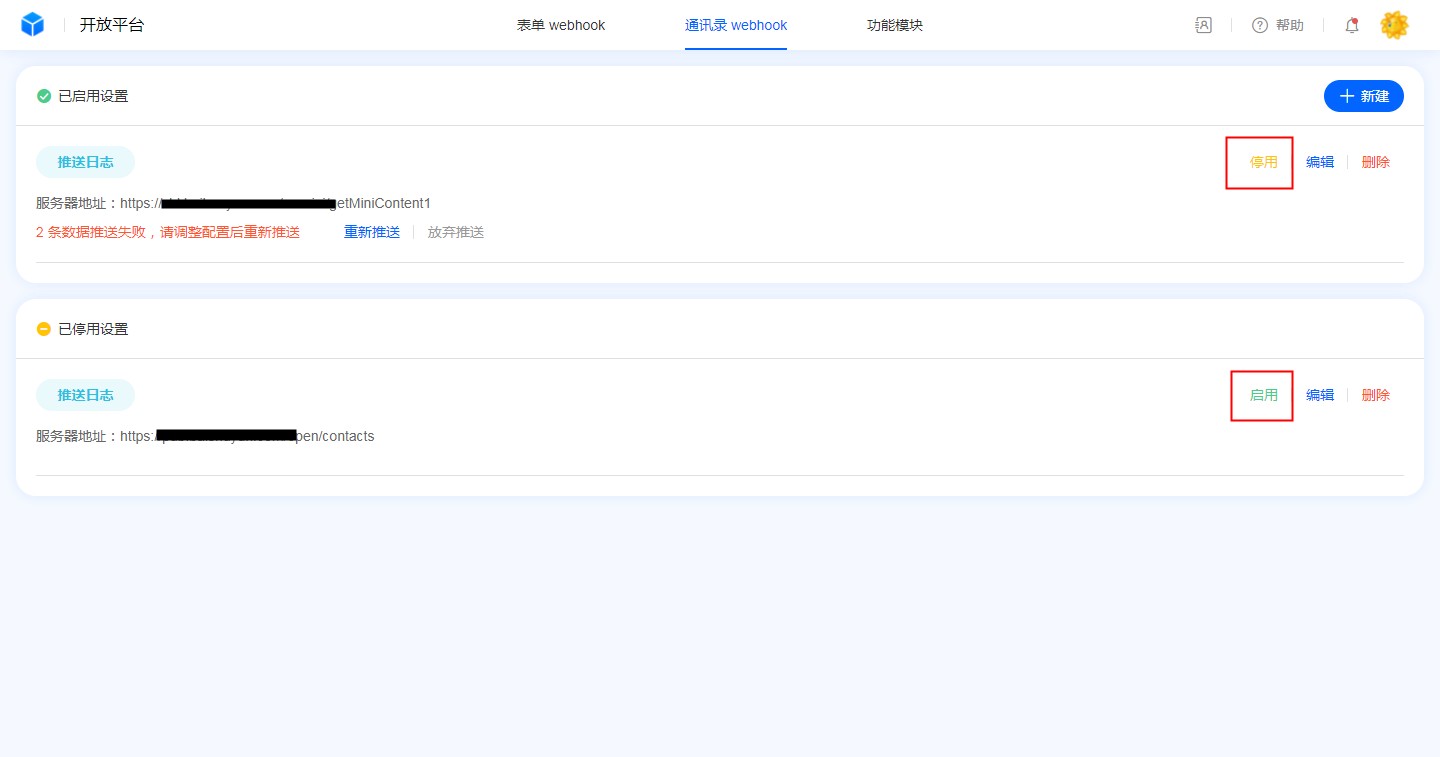Click the sunflower user avatar
The width and height of the screenshot is (1440, 757).
click(1394, 25)
